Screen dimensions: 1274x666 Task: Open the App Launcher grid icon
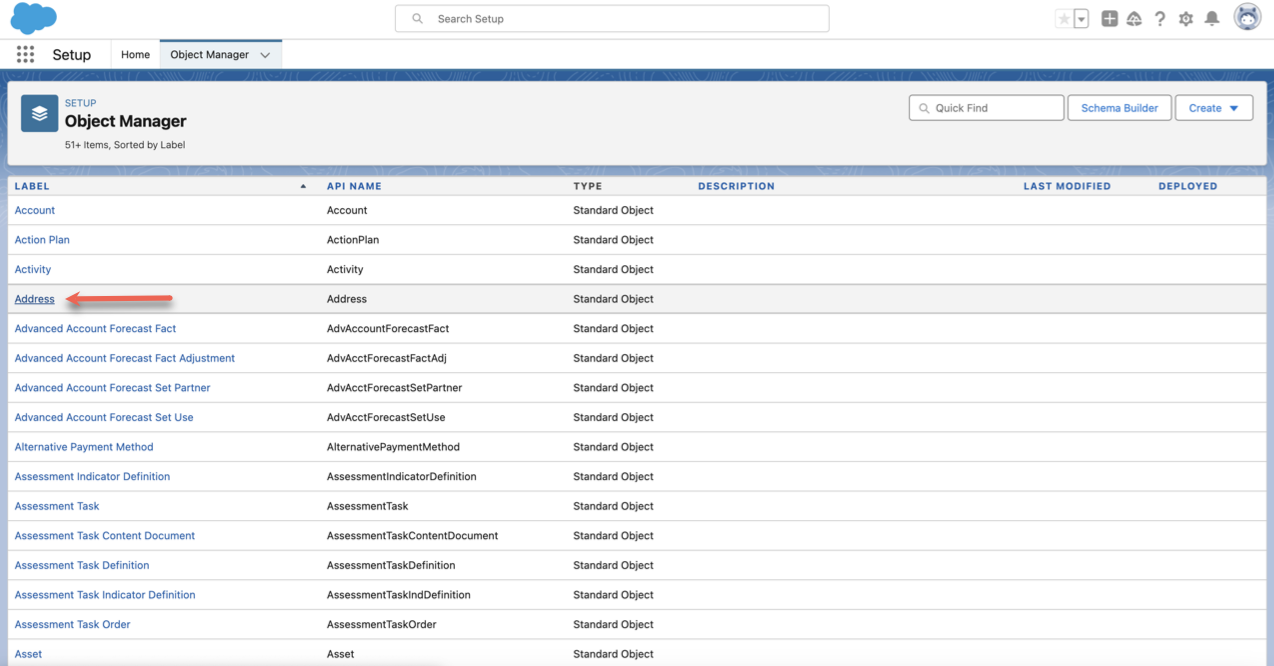25,55
